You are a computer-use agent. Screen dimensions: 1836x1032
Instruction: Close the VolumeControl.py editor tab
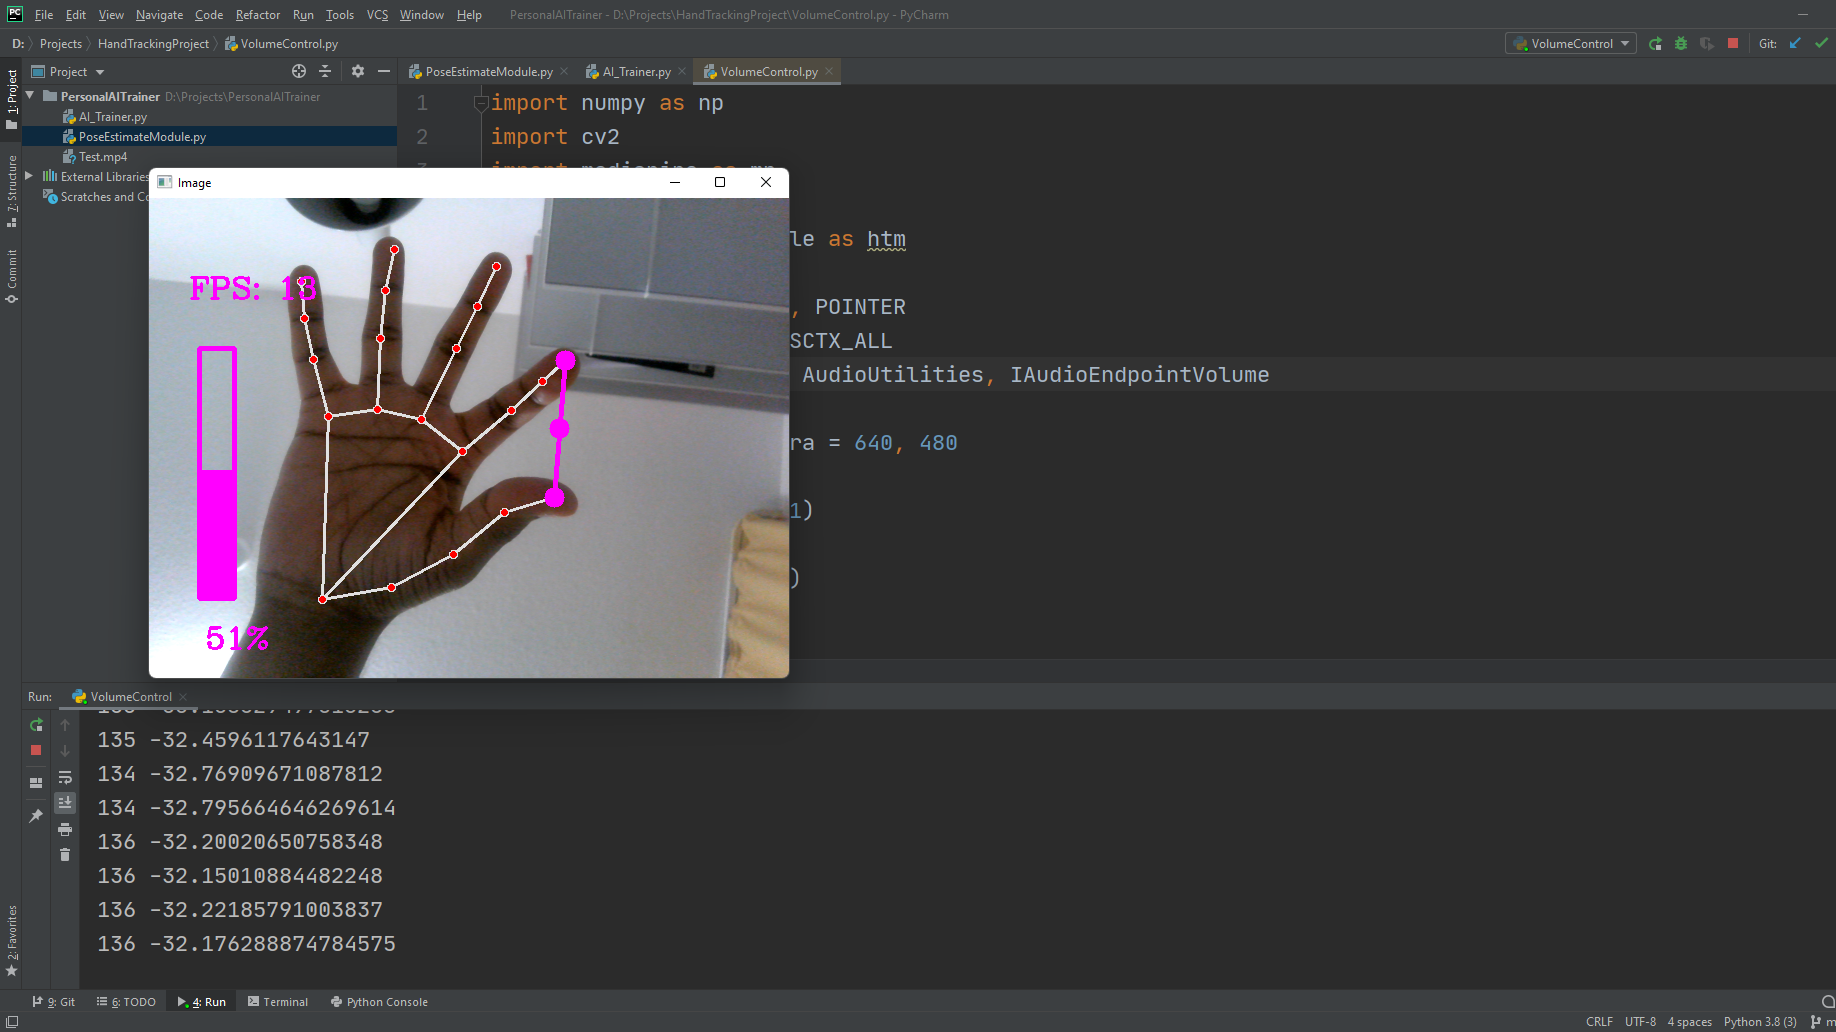tap(829, 71)
